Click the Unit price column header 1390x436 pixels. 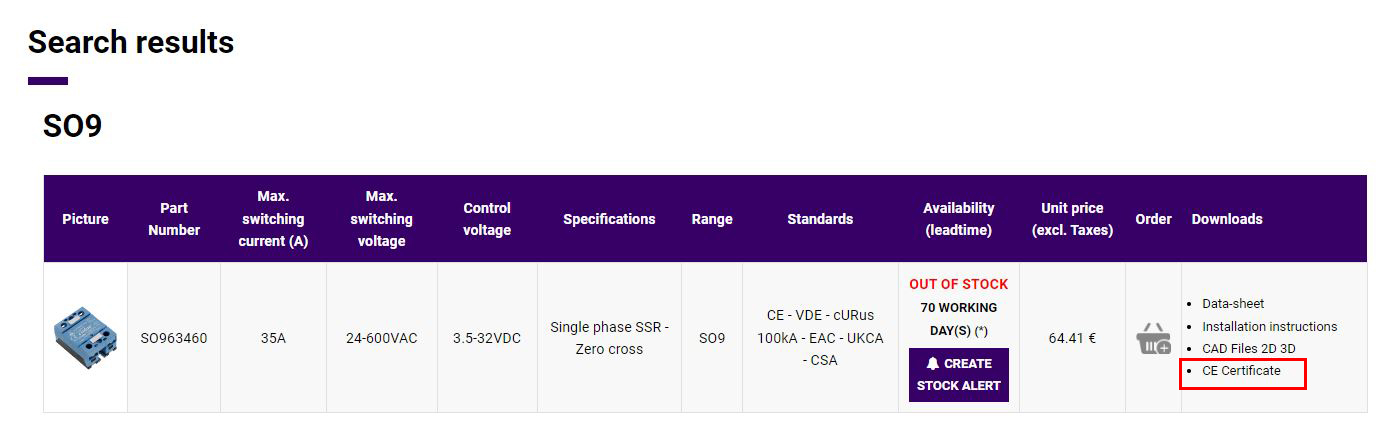1072,219
